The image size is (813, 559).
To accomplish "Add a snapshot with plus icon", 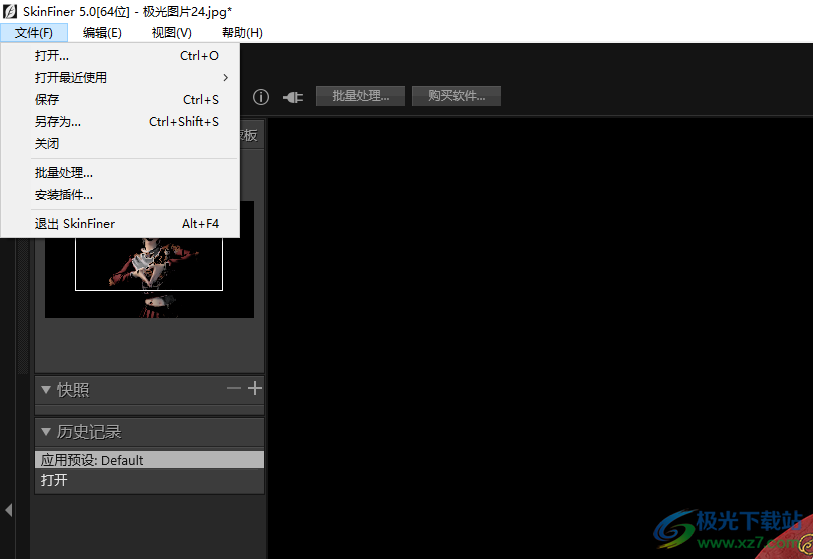I will coord(255,388).
